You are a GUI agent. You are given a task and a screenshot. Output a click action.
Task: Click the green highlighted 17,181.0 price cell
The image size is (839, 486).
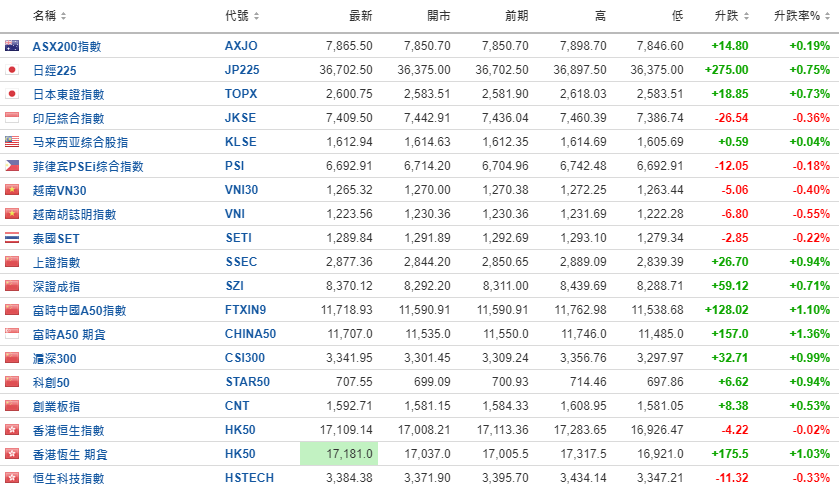tap(337, 454)
